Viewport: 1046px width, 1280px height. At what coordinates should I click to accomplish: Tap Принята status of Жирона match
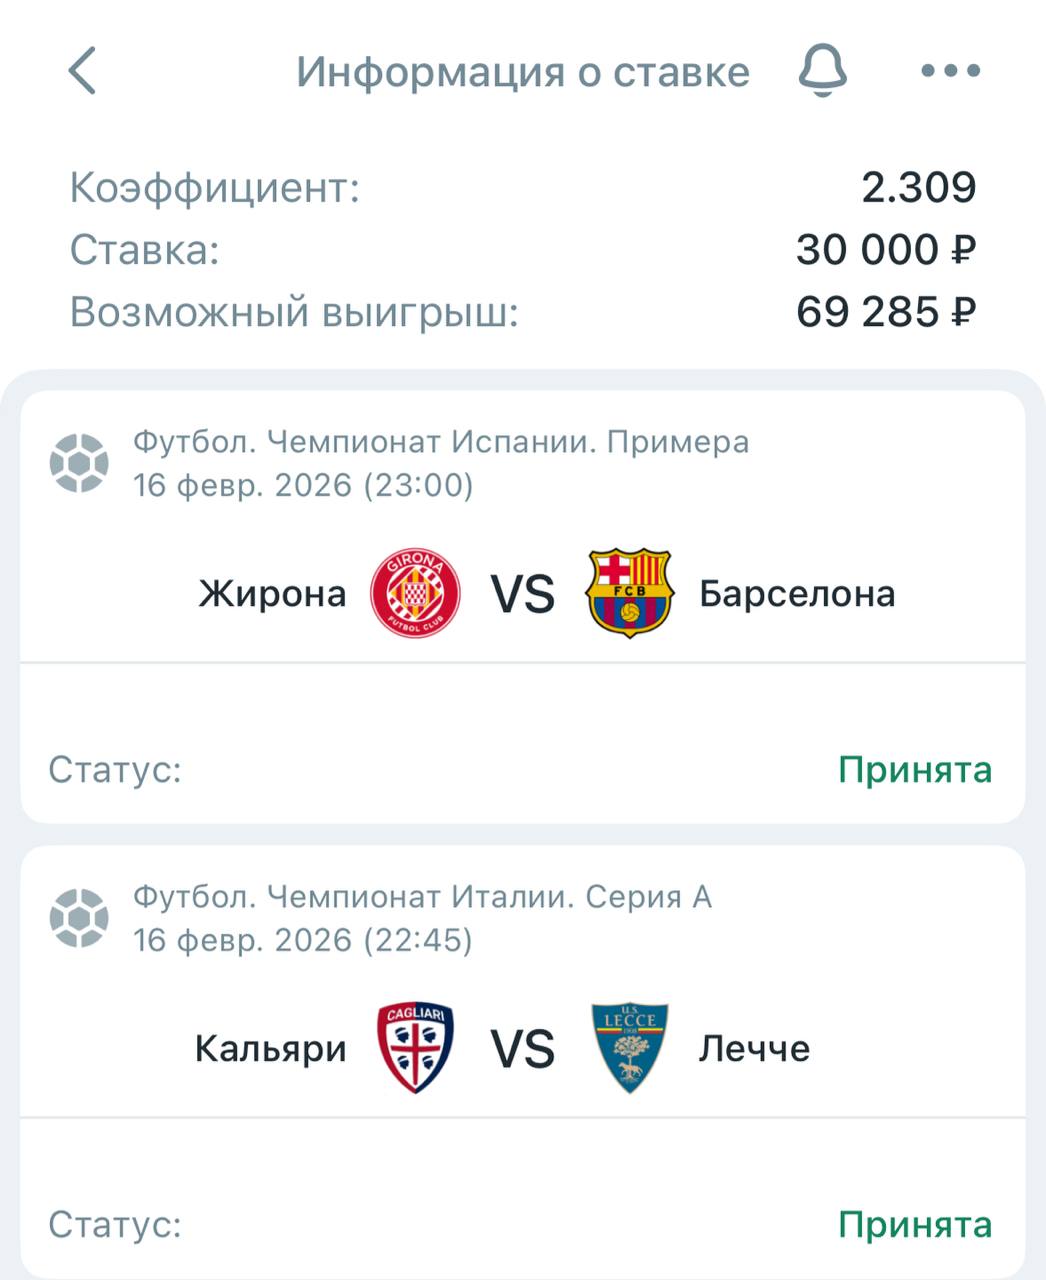(x=914, y=770)
